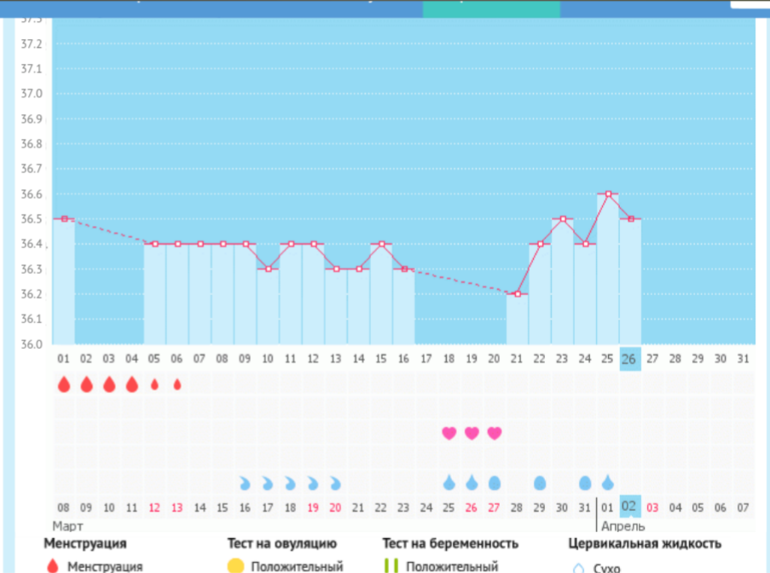Select the pink heart on cycle day 18
The image size is (770, 573).
click(449, 433)
